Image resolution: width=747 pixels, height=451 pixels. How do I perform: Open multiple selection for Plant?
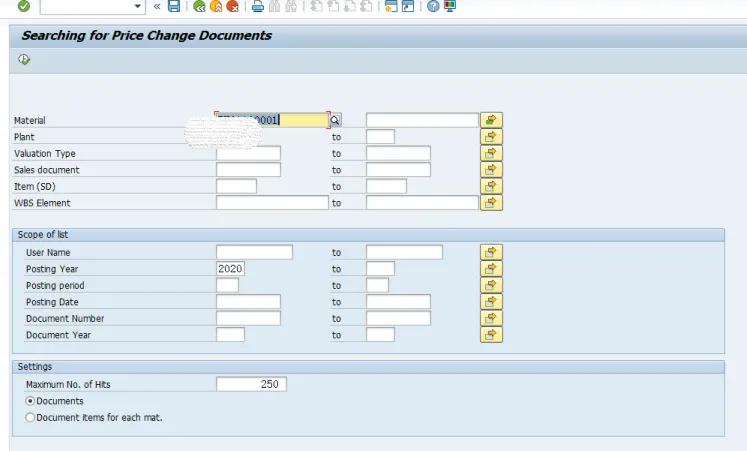tap(491, 137)
